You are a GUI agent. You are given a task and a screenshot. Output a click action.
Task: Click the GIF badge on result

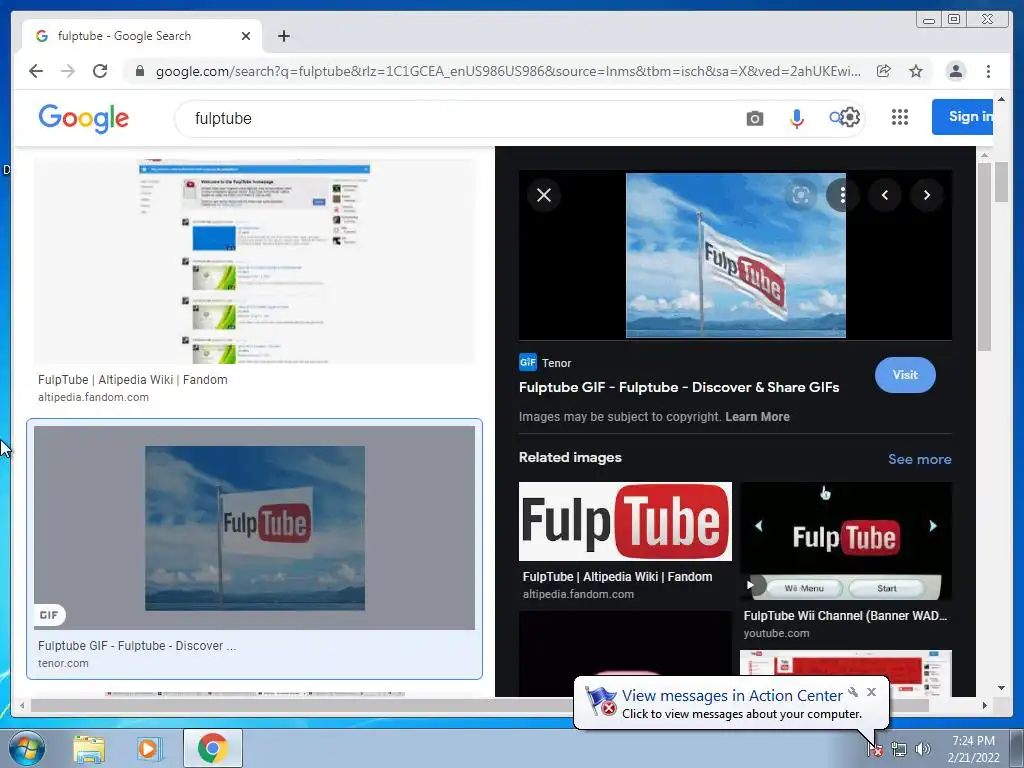[x=49, y=615]
